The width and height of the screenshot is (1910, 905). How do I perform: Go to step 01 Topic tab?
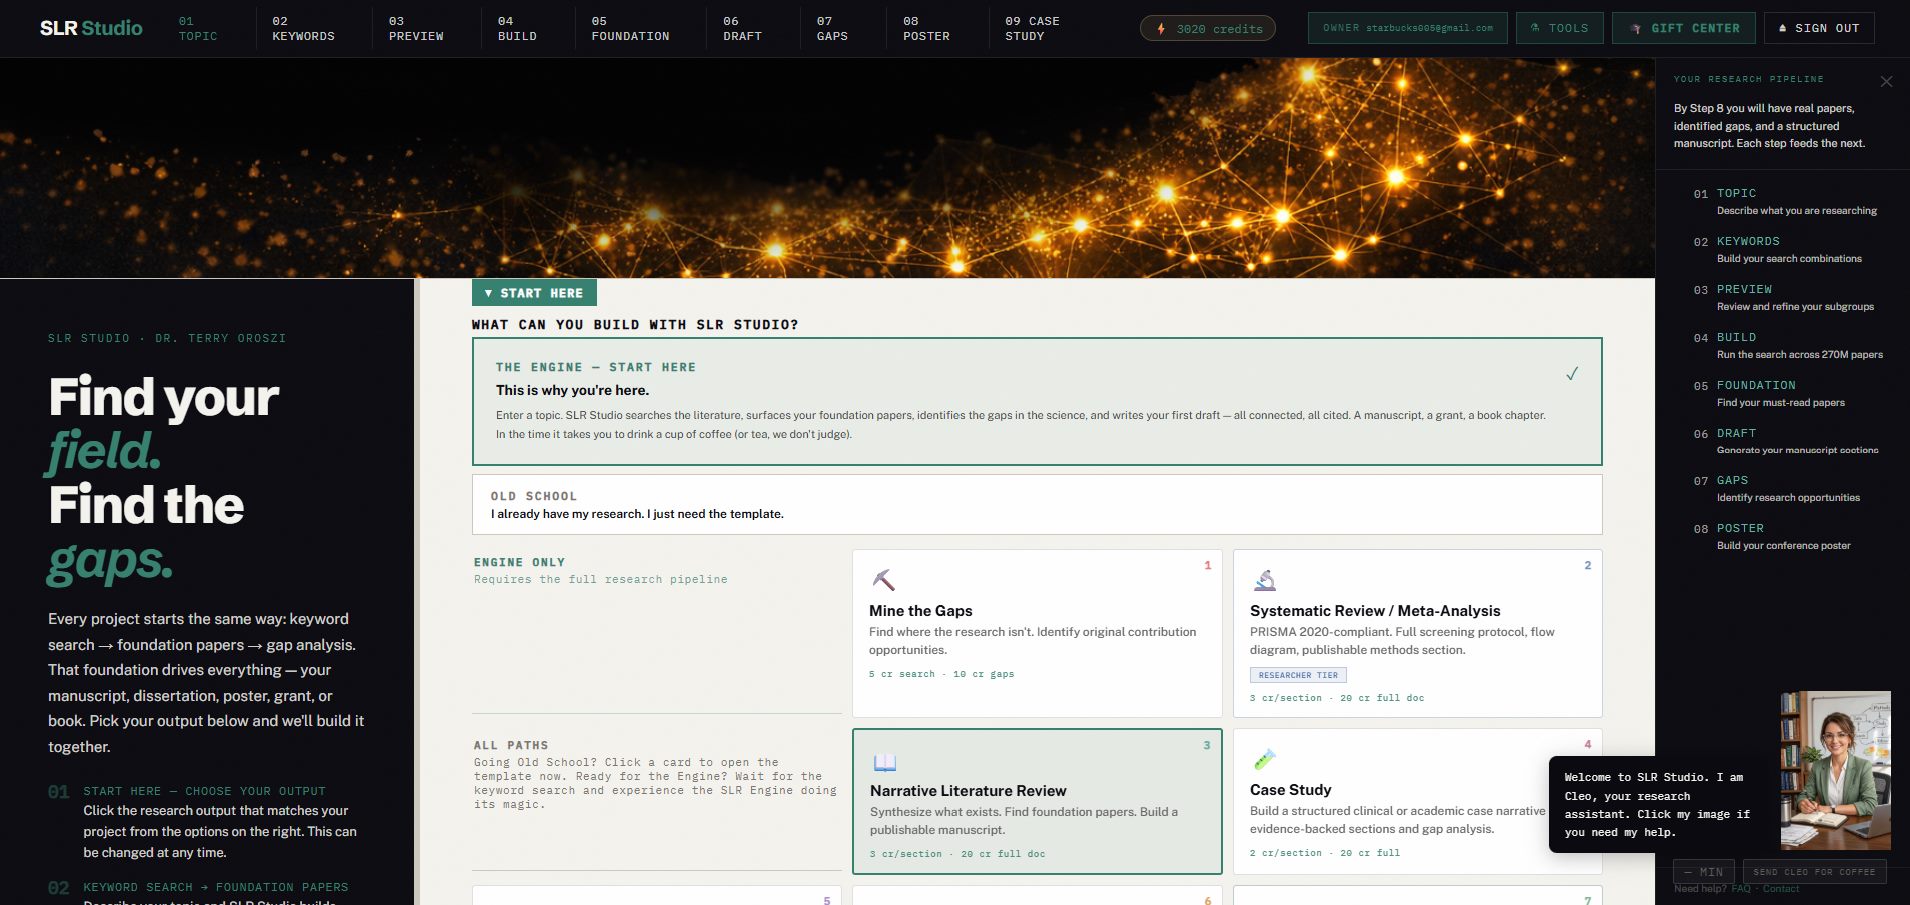tap(198, 28)
